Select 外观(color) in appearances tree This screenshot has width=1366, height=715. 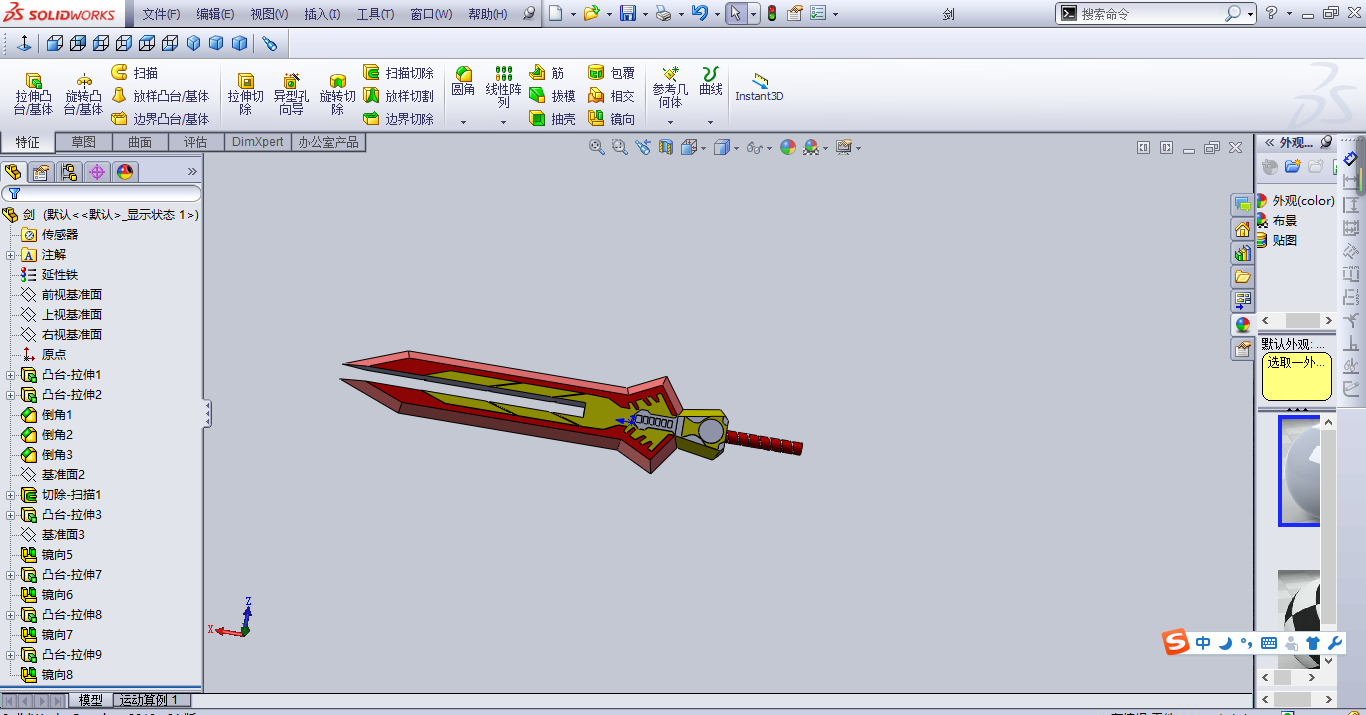click(x=1303, y=201)
